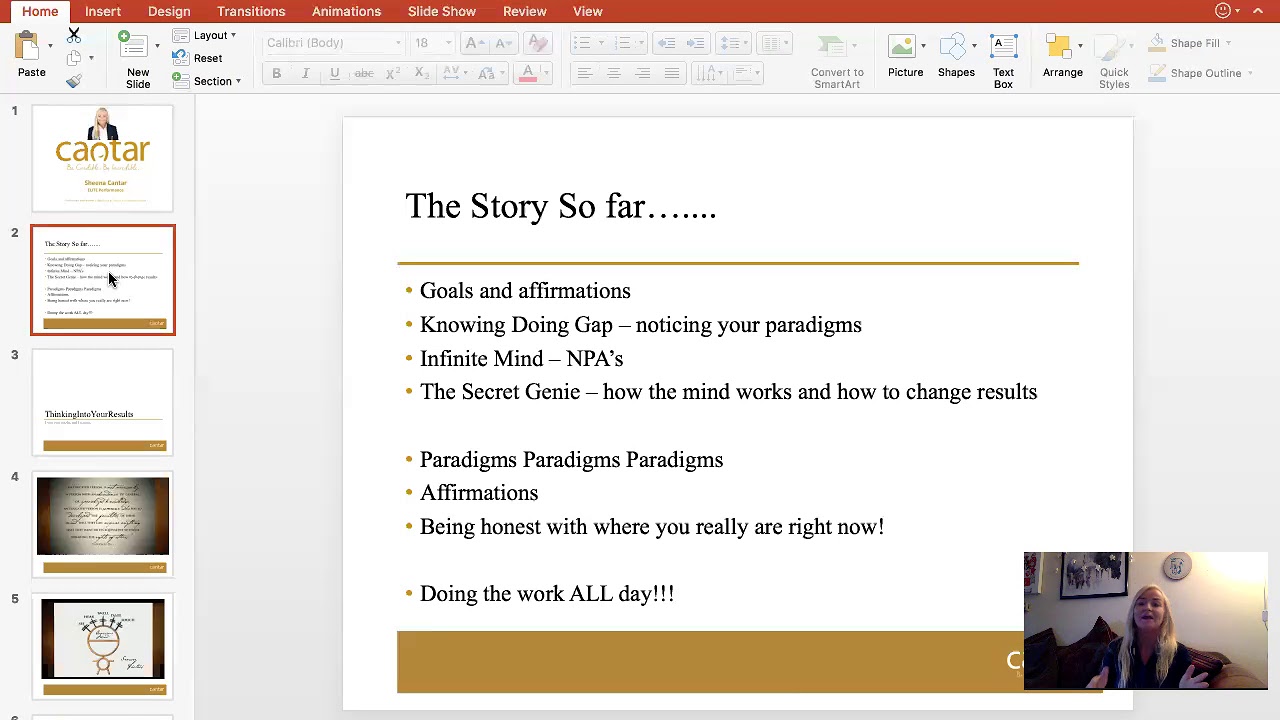Click the Decrease Indent icon

coord(667,43)
